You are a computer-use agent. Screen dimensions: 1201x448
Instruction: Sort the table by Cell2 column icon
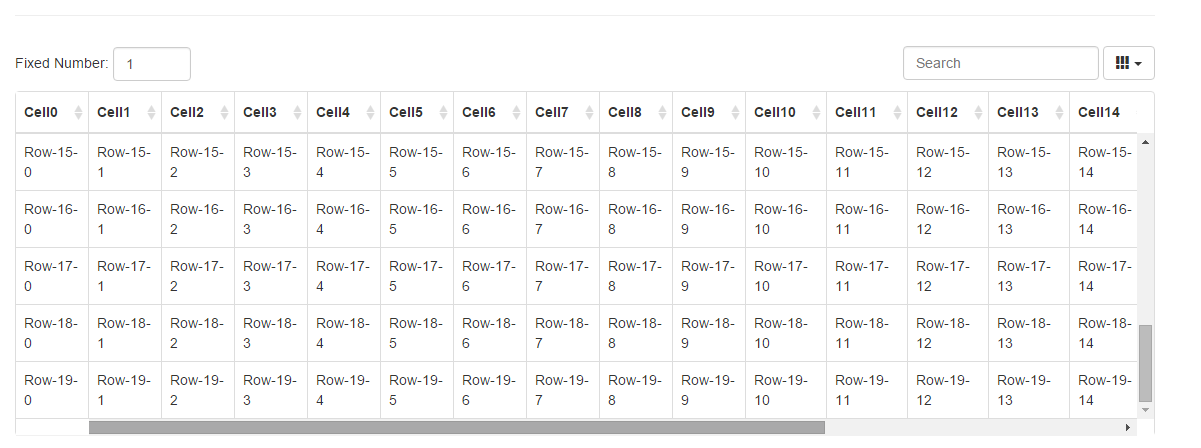(x=225, y=113)
